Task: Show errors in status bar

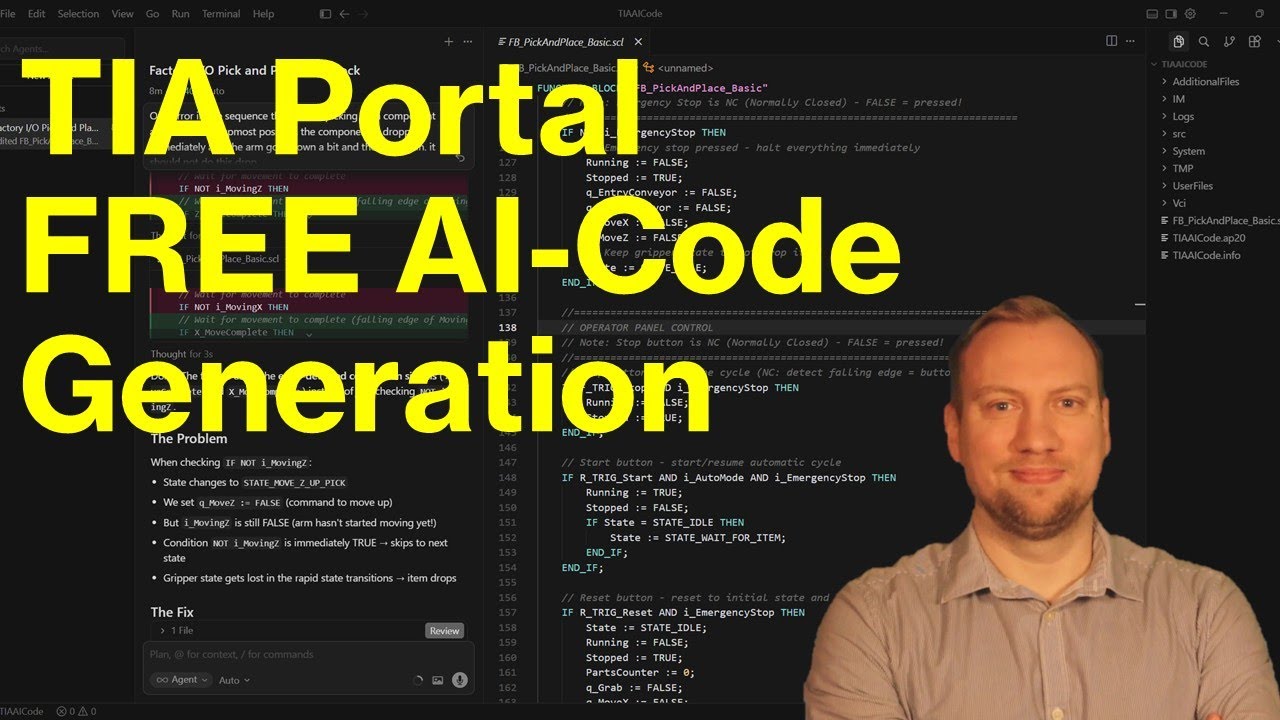Action: coord(66,711)
